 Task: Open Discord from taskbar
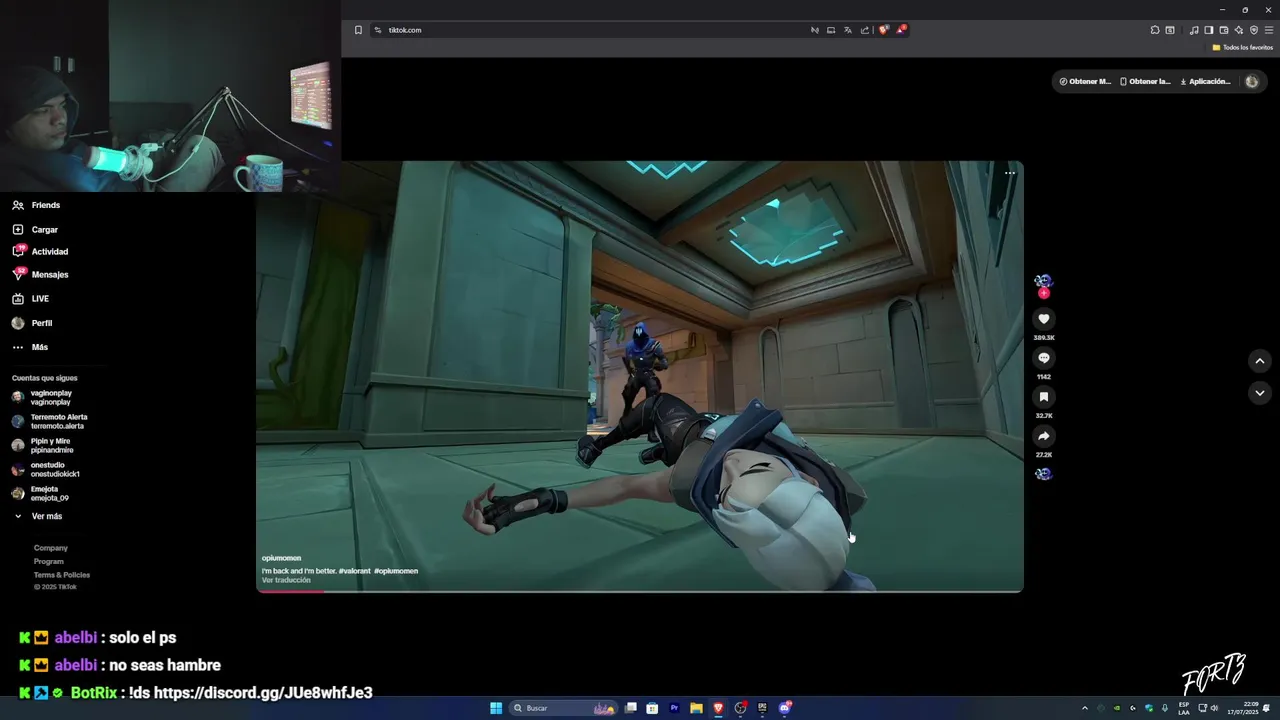pyautogui.click(x=785, y=708)
